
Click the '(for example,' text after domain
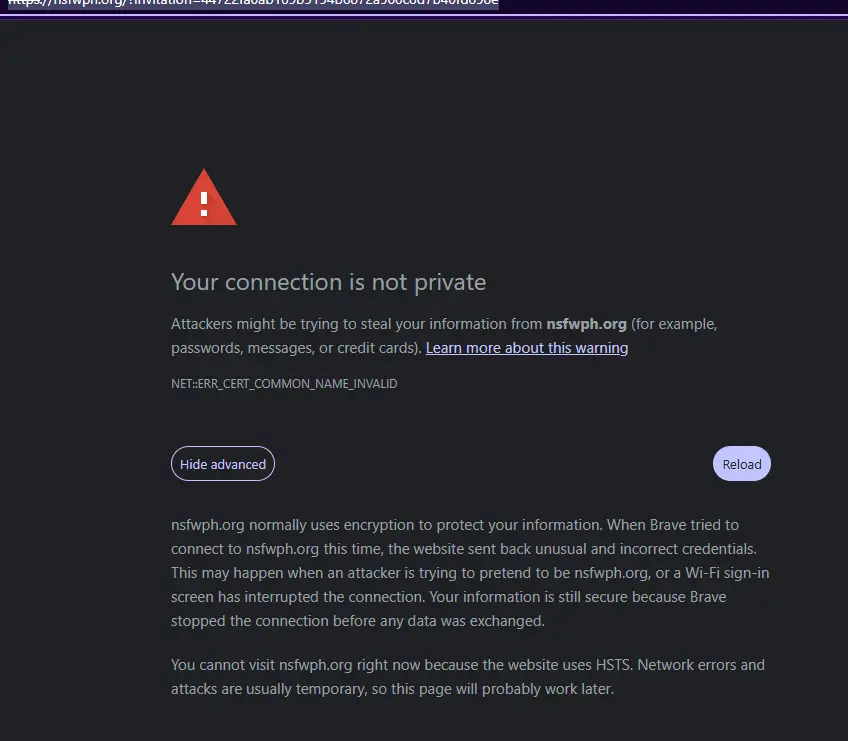(x=674, y=324)
